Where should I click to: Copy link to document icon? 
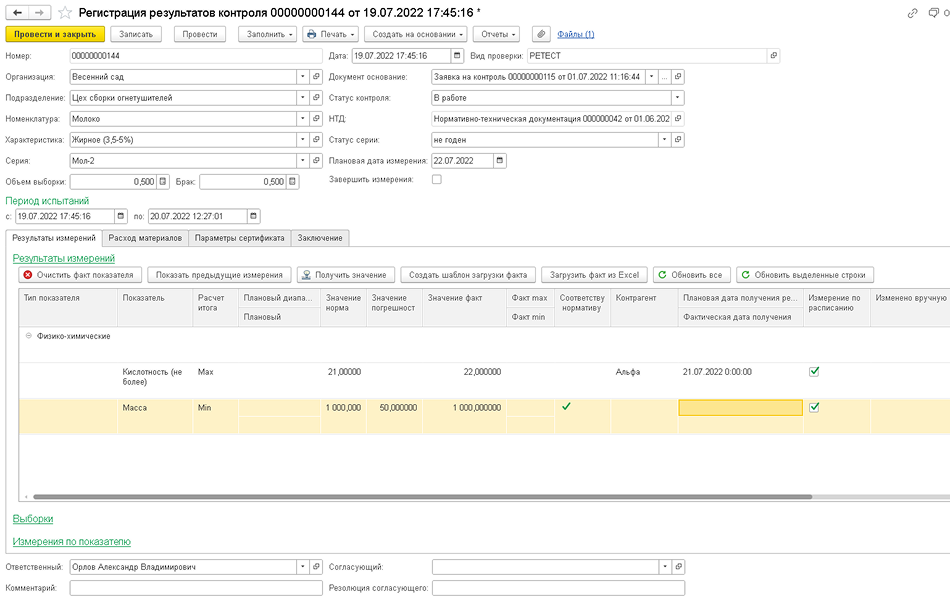pyautogui.click(x=912, y=13)
